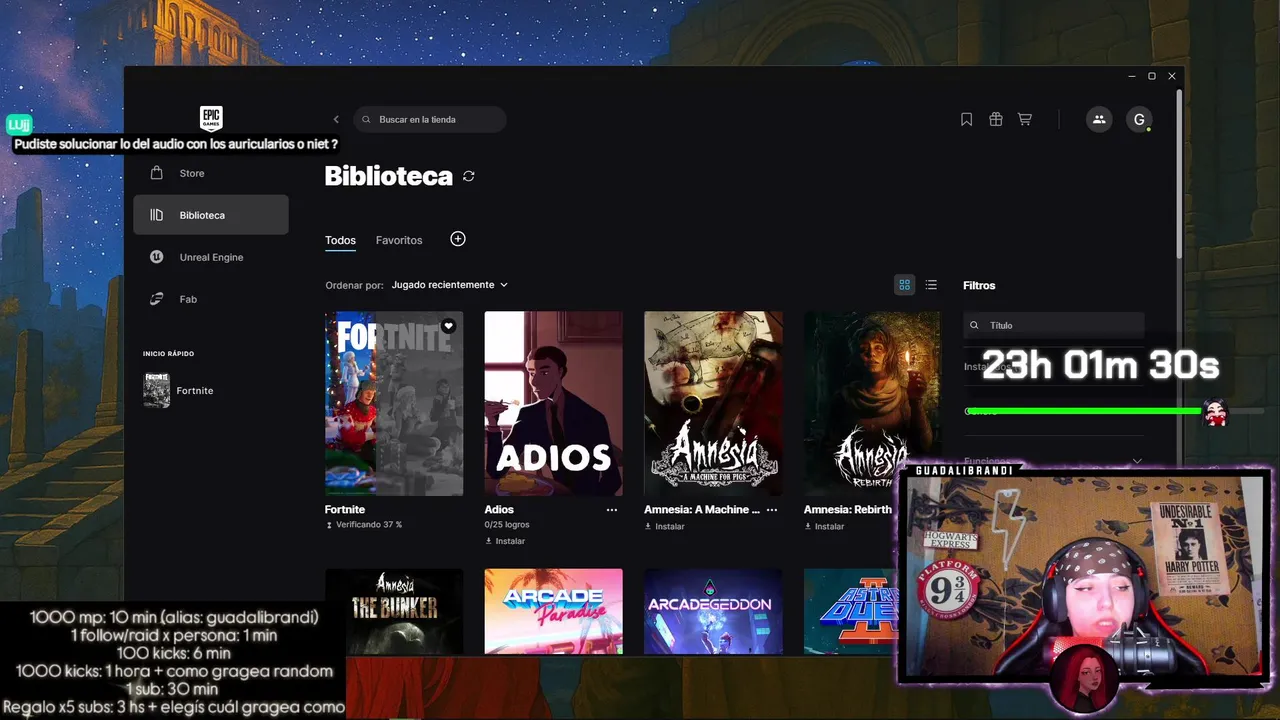
Task: Open the friends icon
Action: pos(1099,119)
